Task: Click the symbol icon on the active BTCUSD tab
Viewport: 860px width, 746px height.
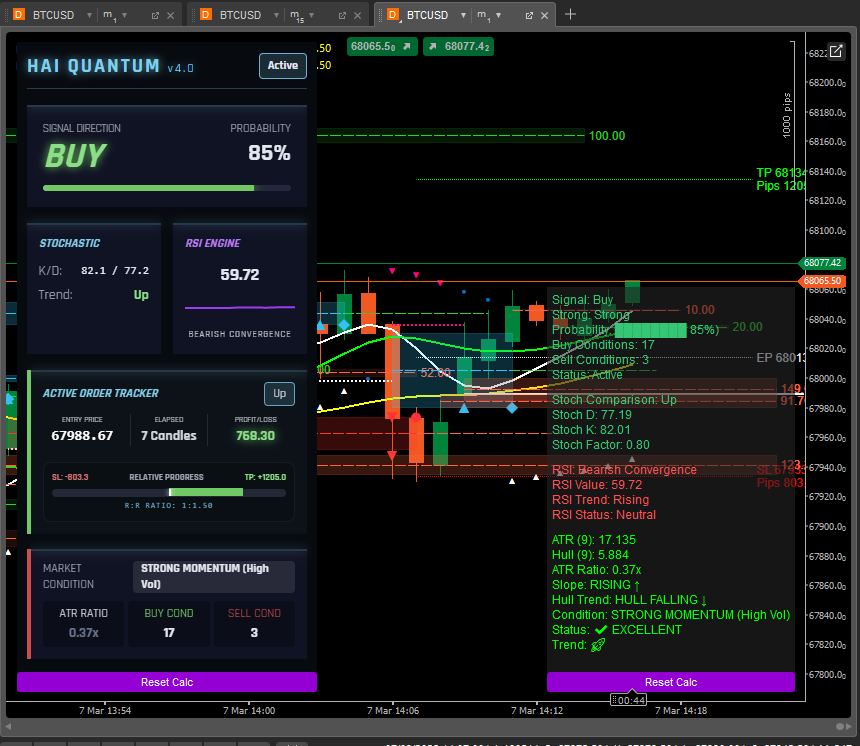Action: coord(392,15)
